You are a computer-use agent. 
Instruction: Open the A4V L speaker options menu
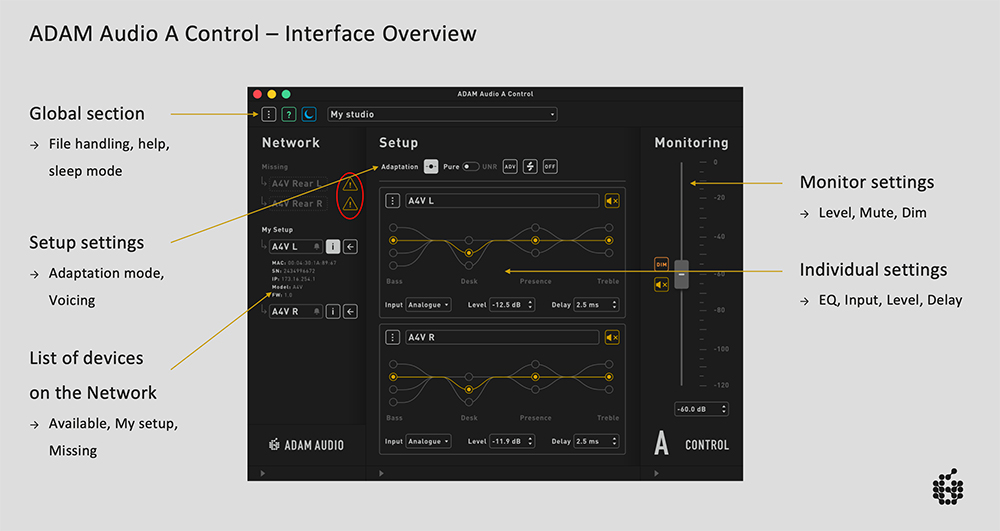[392, 201]
